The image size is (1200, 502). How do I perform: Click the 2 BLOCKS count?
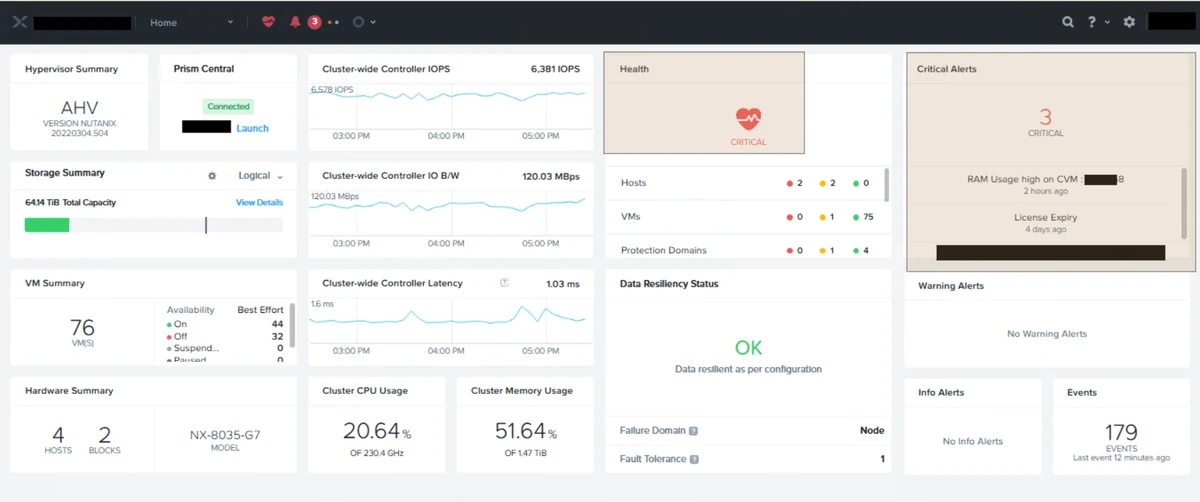(104, 439)
